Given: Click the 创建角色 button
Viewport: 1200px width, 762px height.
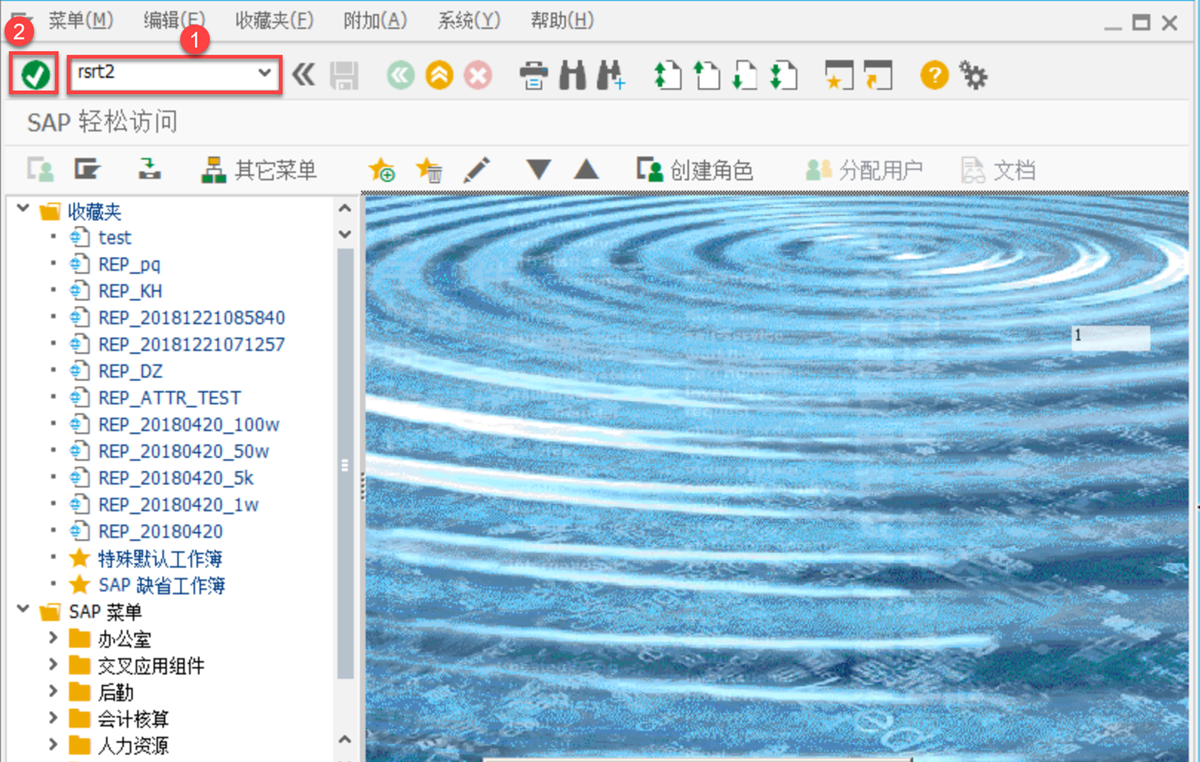Looking at the screenshot, I should pyautogui.click(x=694, y=171).
